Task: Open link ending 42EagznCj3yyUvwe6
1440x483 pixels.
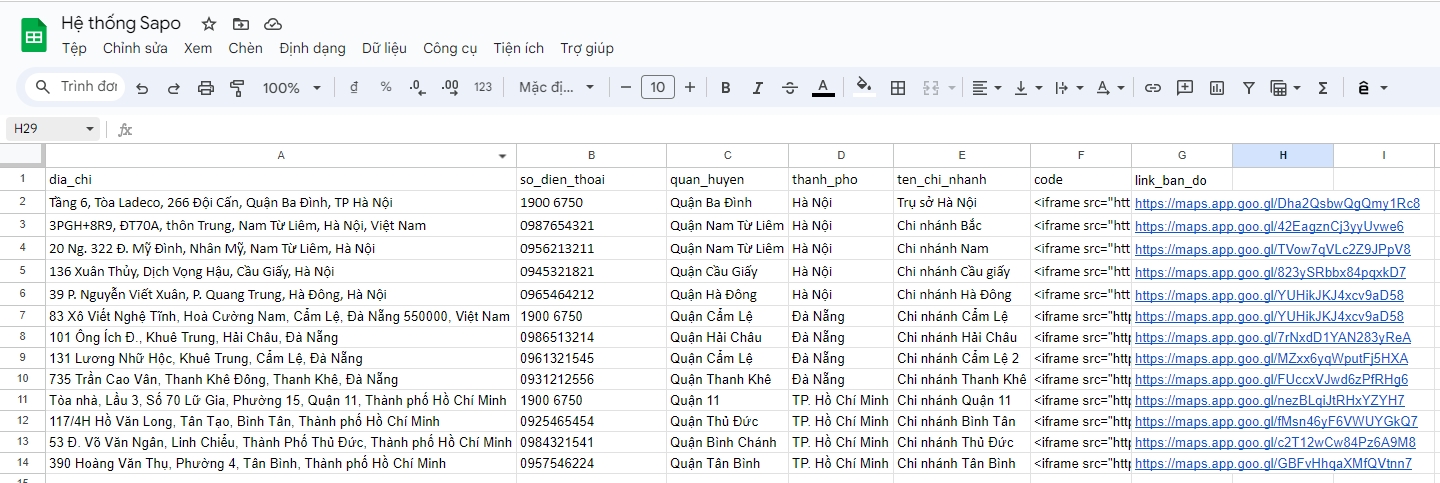Action: coord(1269,226)
